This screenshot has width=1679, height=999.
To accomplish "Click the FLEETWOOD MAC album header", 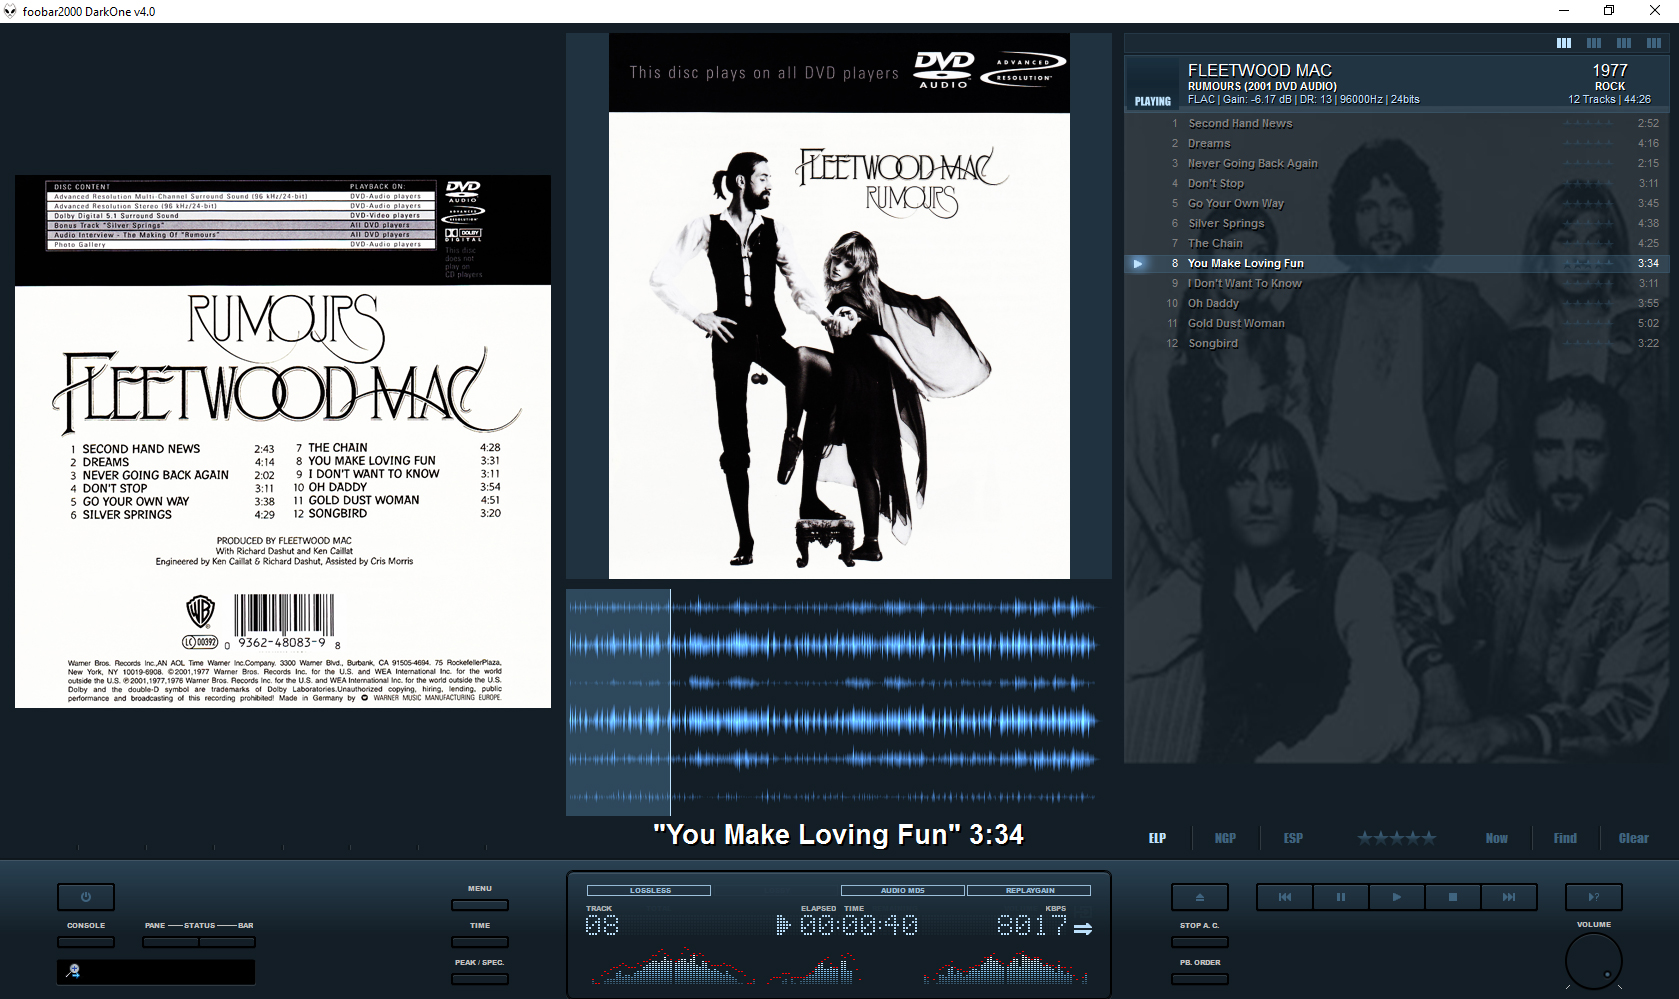I will (1397, 83).
